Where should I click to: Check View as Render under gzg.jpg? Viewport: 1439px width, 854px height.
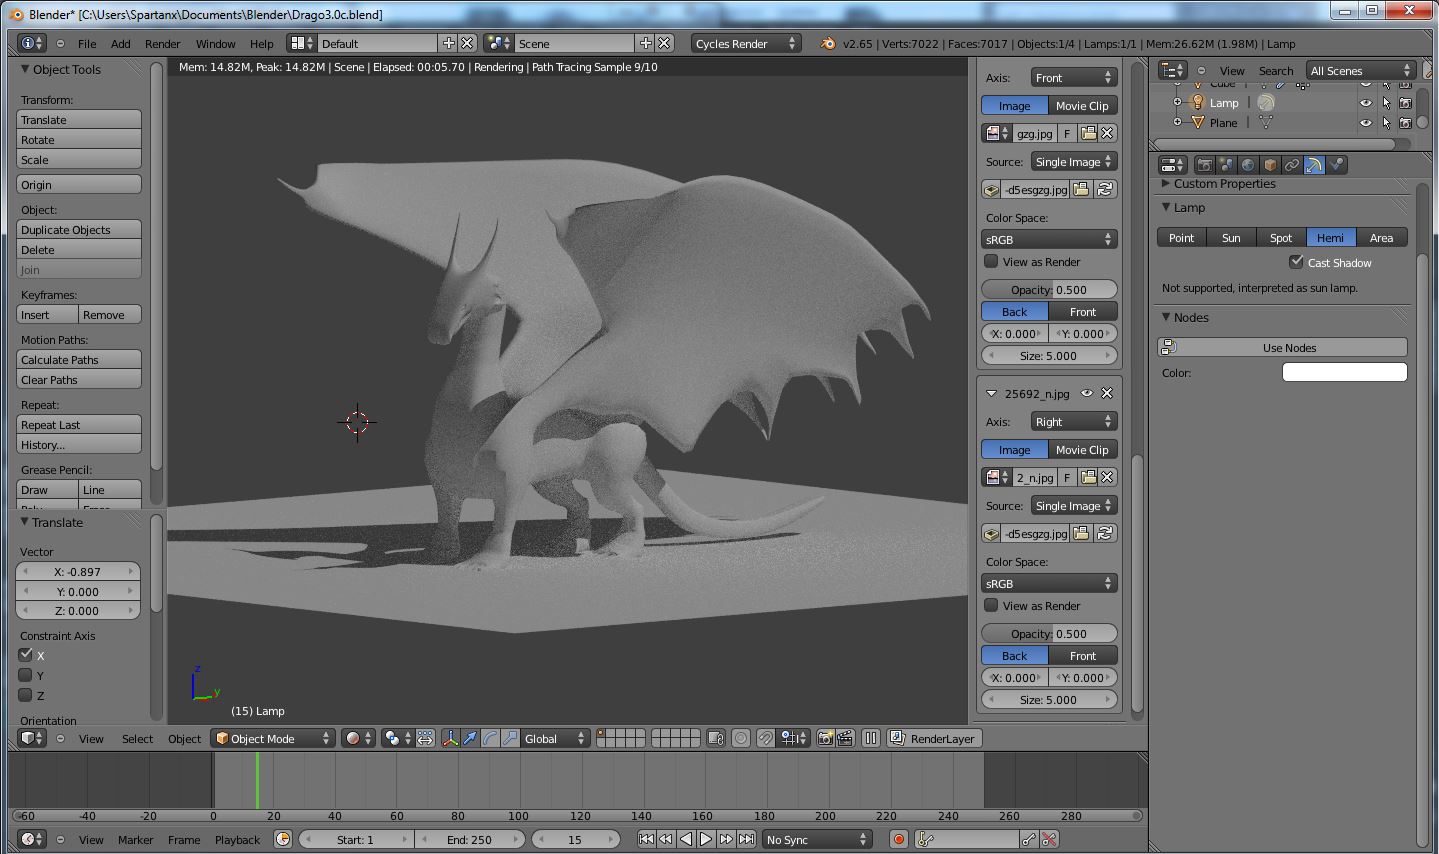[991, 261]
